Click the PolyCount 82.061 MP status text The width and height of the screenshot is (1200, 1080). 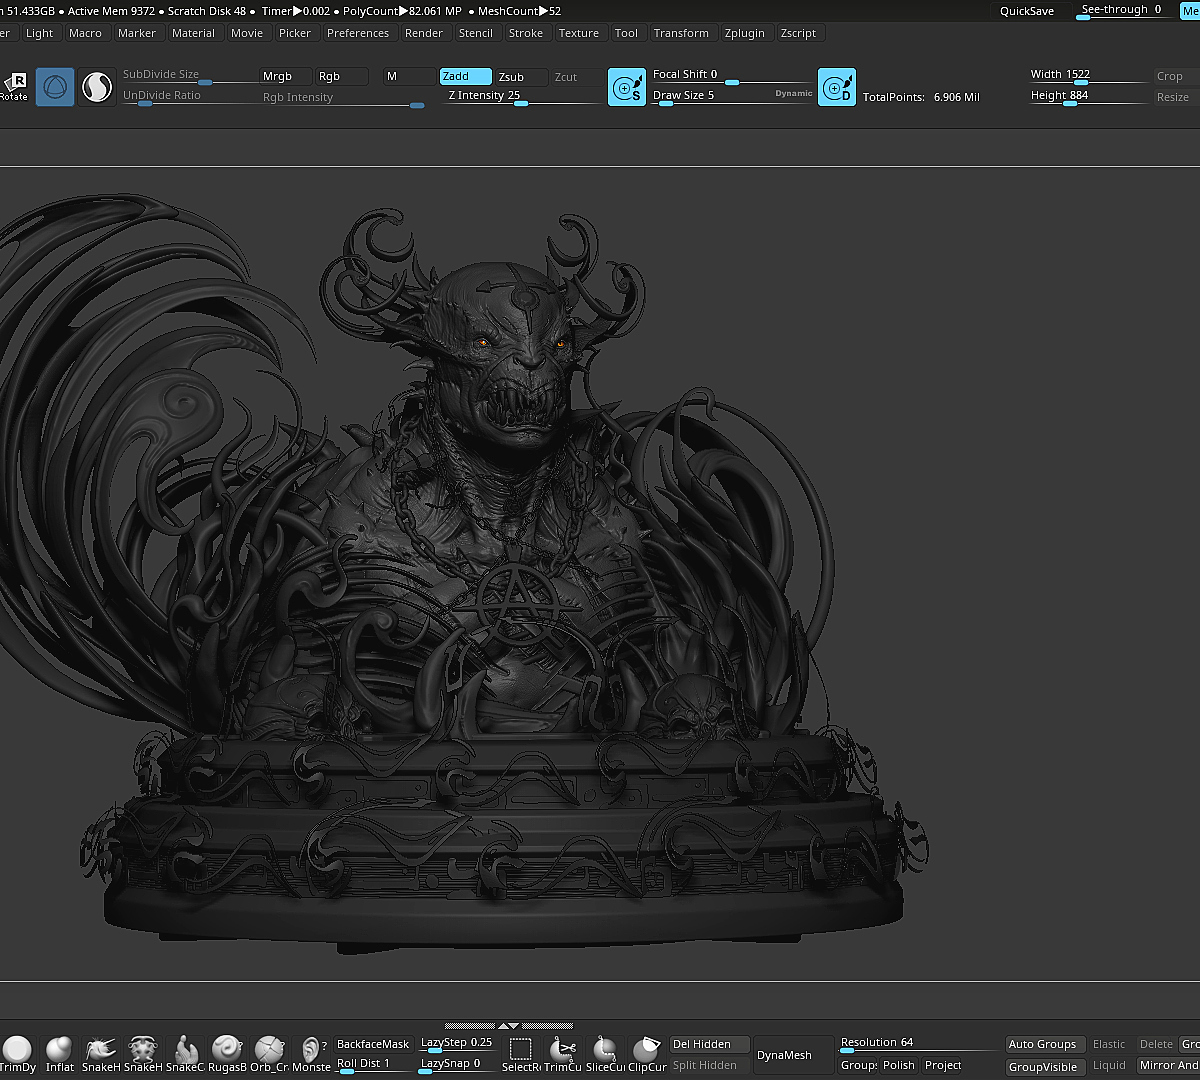(x=402, y=11)
